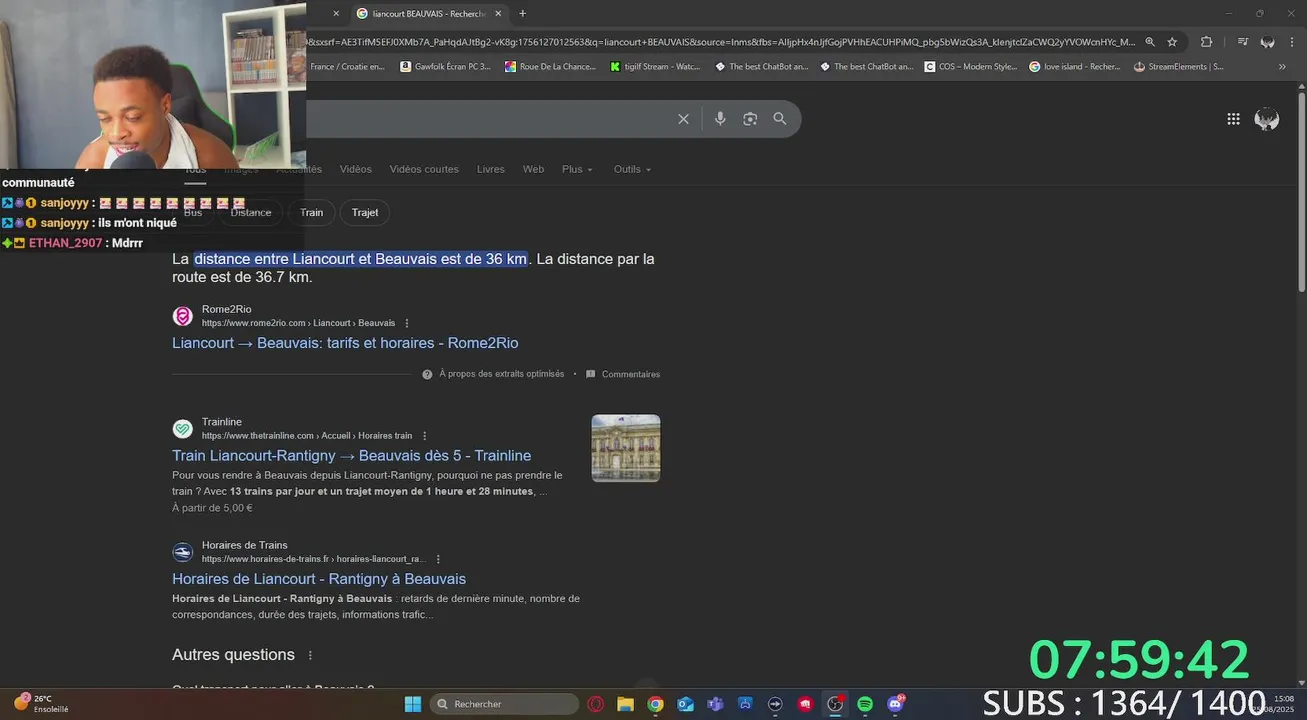The width and height of the screenshot is (1307, 720).
Task: Open Train Liancourt-Rantigny Trainline link
Action: point(351,456)
